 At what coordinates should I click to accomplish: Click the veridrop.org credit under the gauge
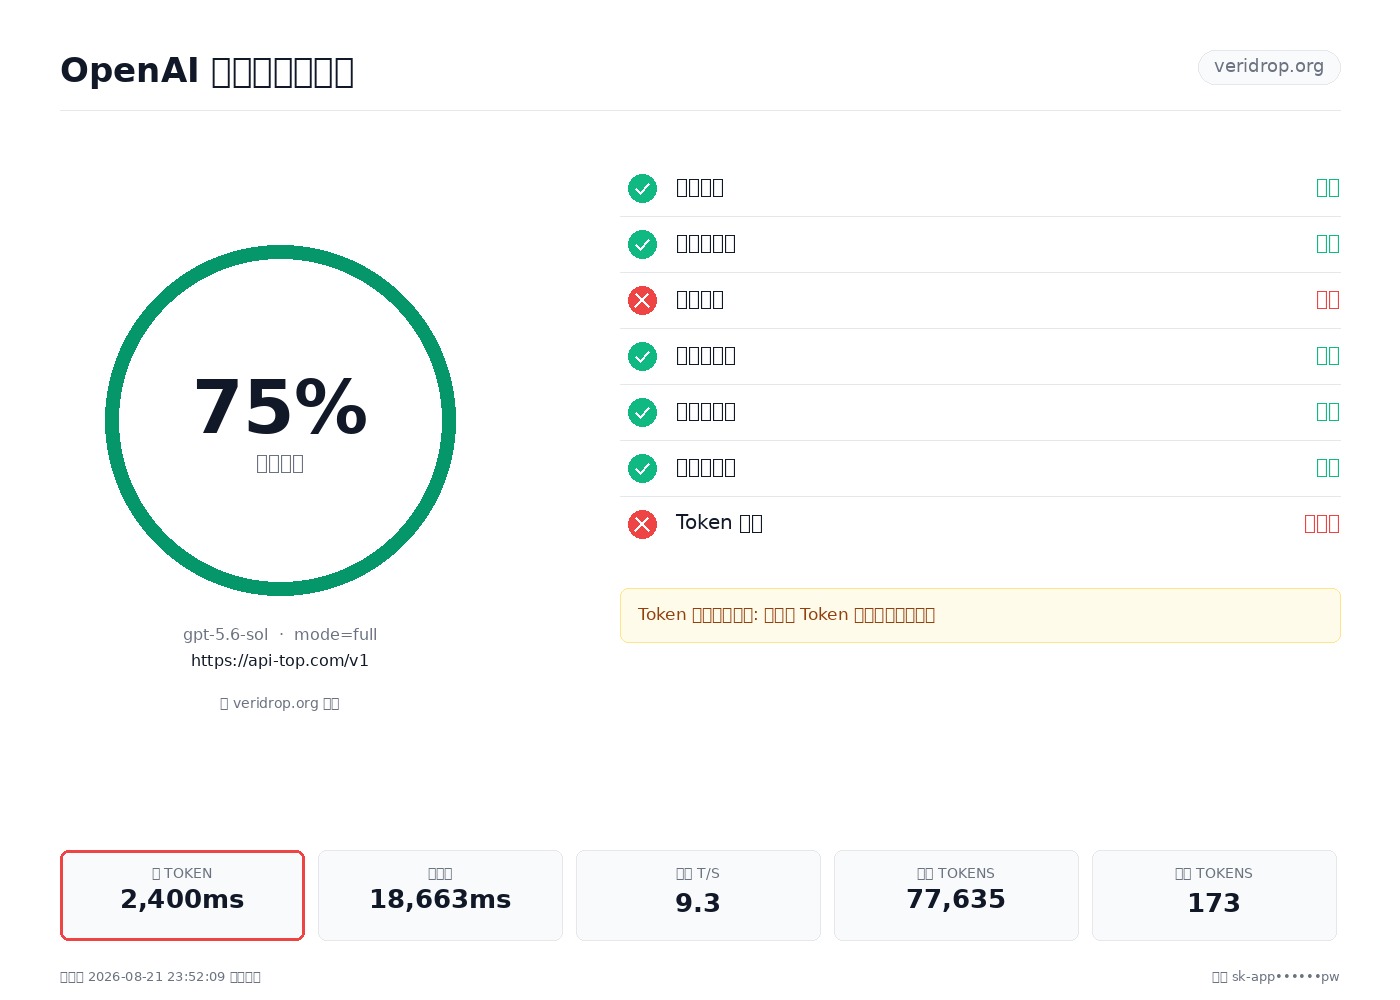(280, 703)
